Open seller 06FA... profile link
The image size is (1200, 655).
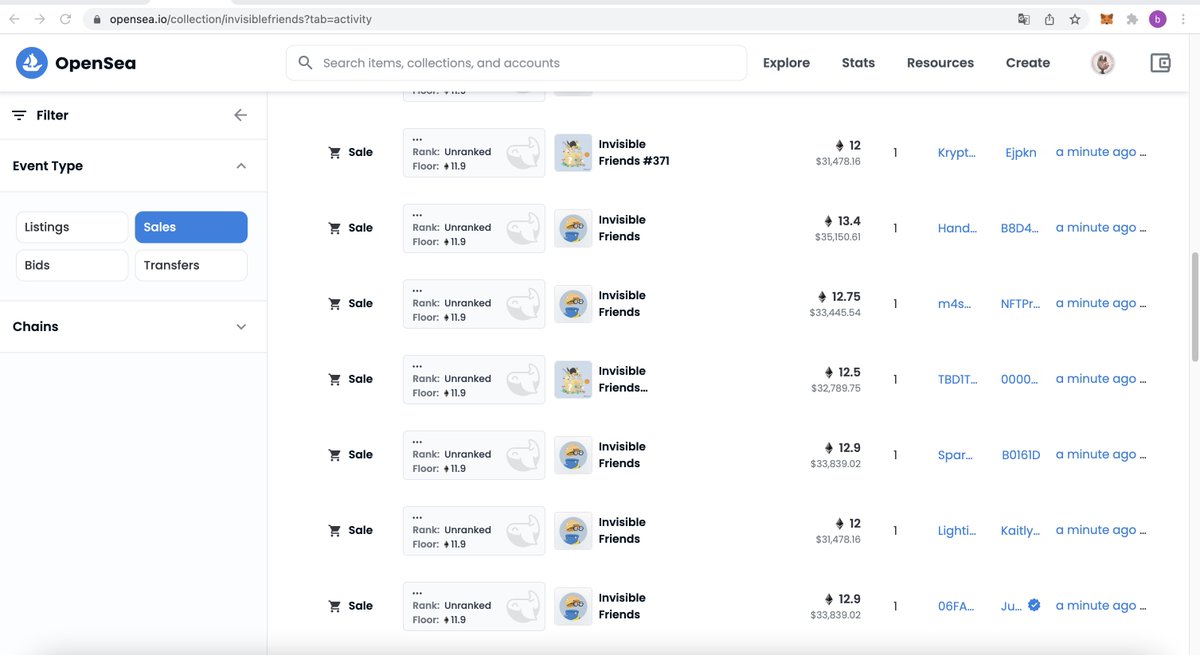(x=956, y=605)
